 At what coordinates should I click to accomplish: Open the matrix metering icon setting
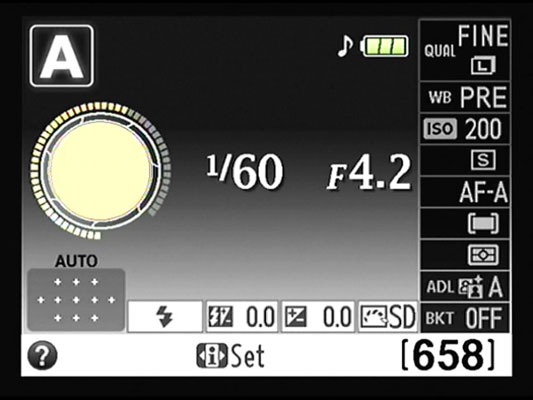click(465, 255)
